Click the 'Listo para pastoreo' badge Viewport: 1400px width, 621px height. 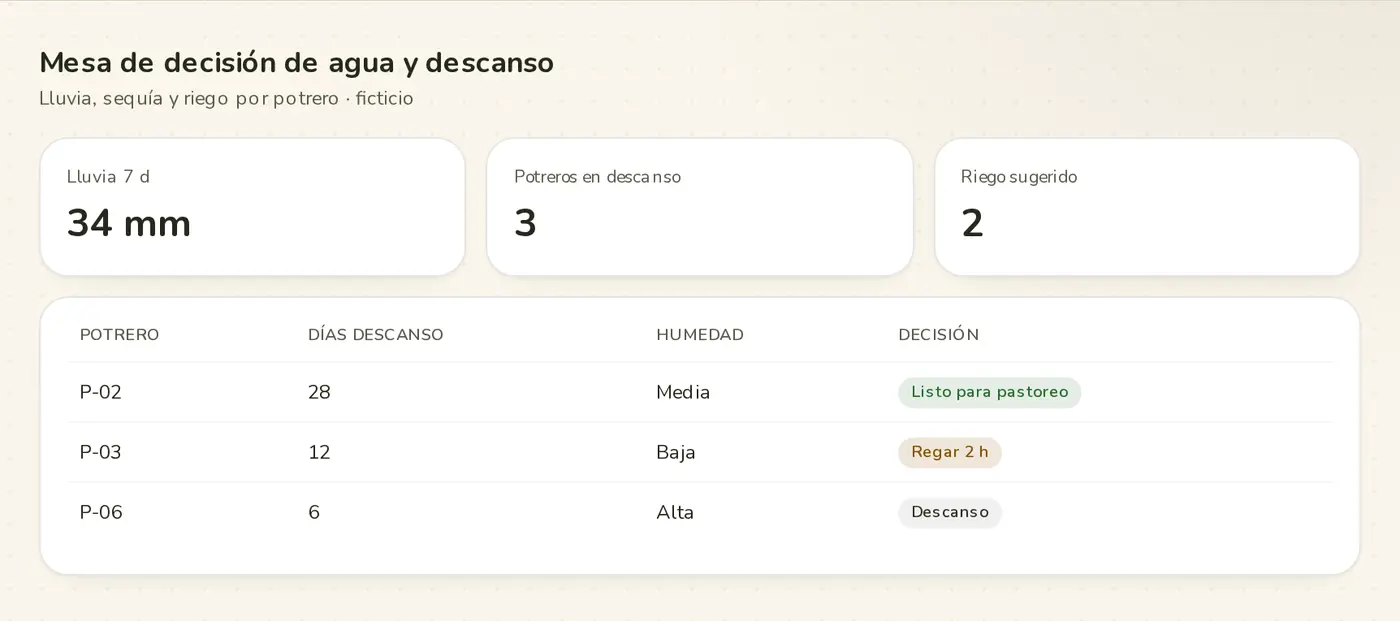(x=989, y=392)
